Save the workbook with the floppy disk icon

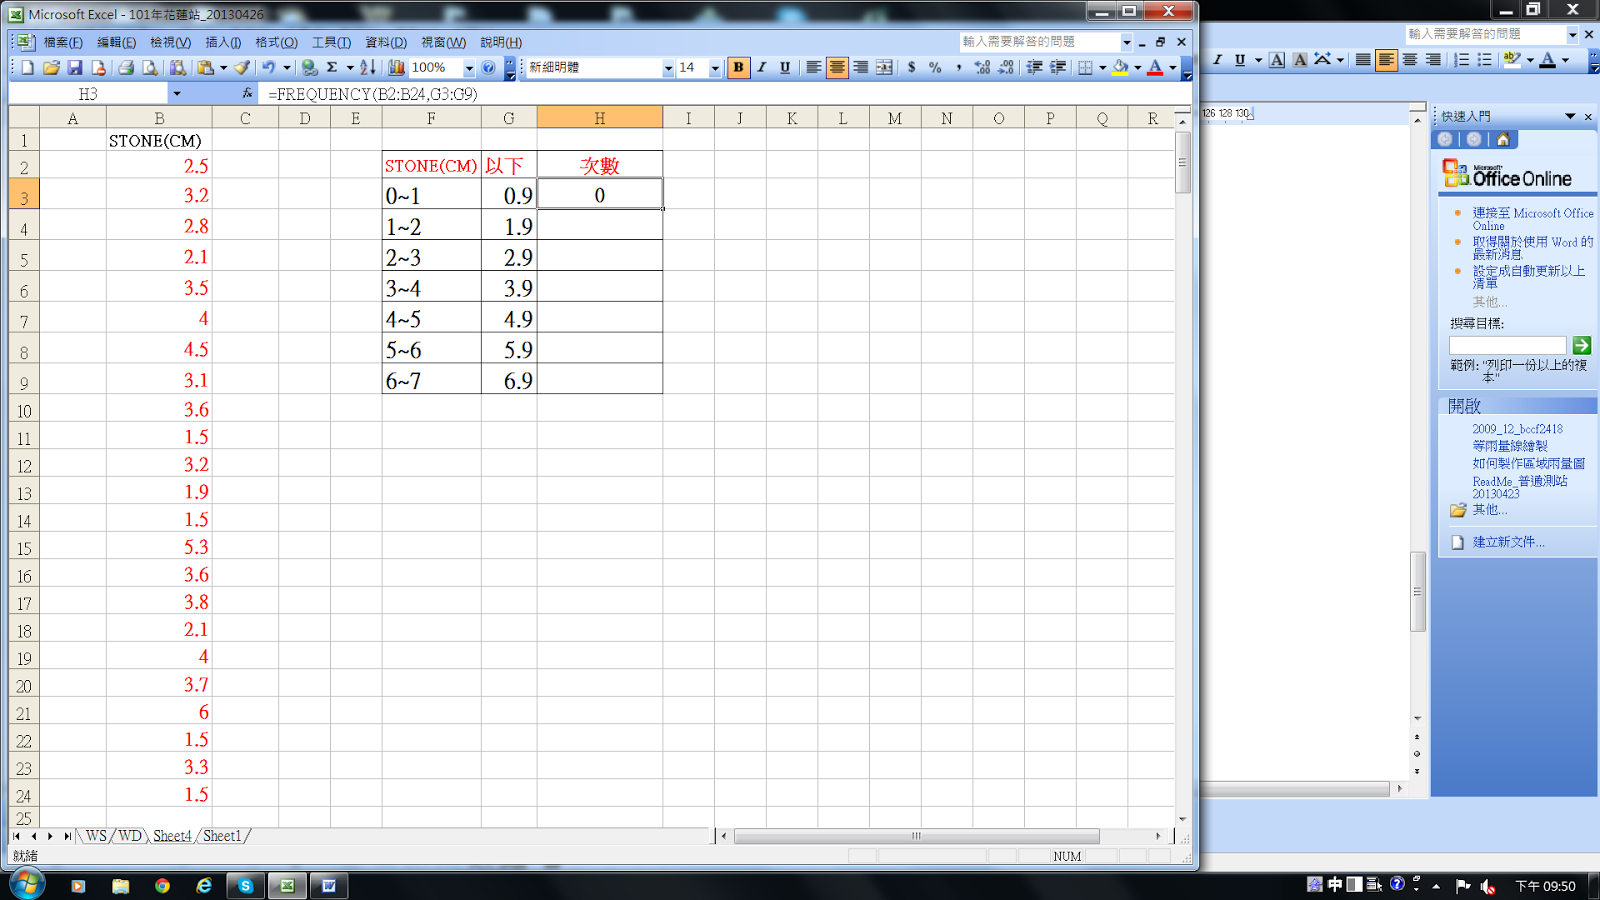(74, 68)
